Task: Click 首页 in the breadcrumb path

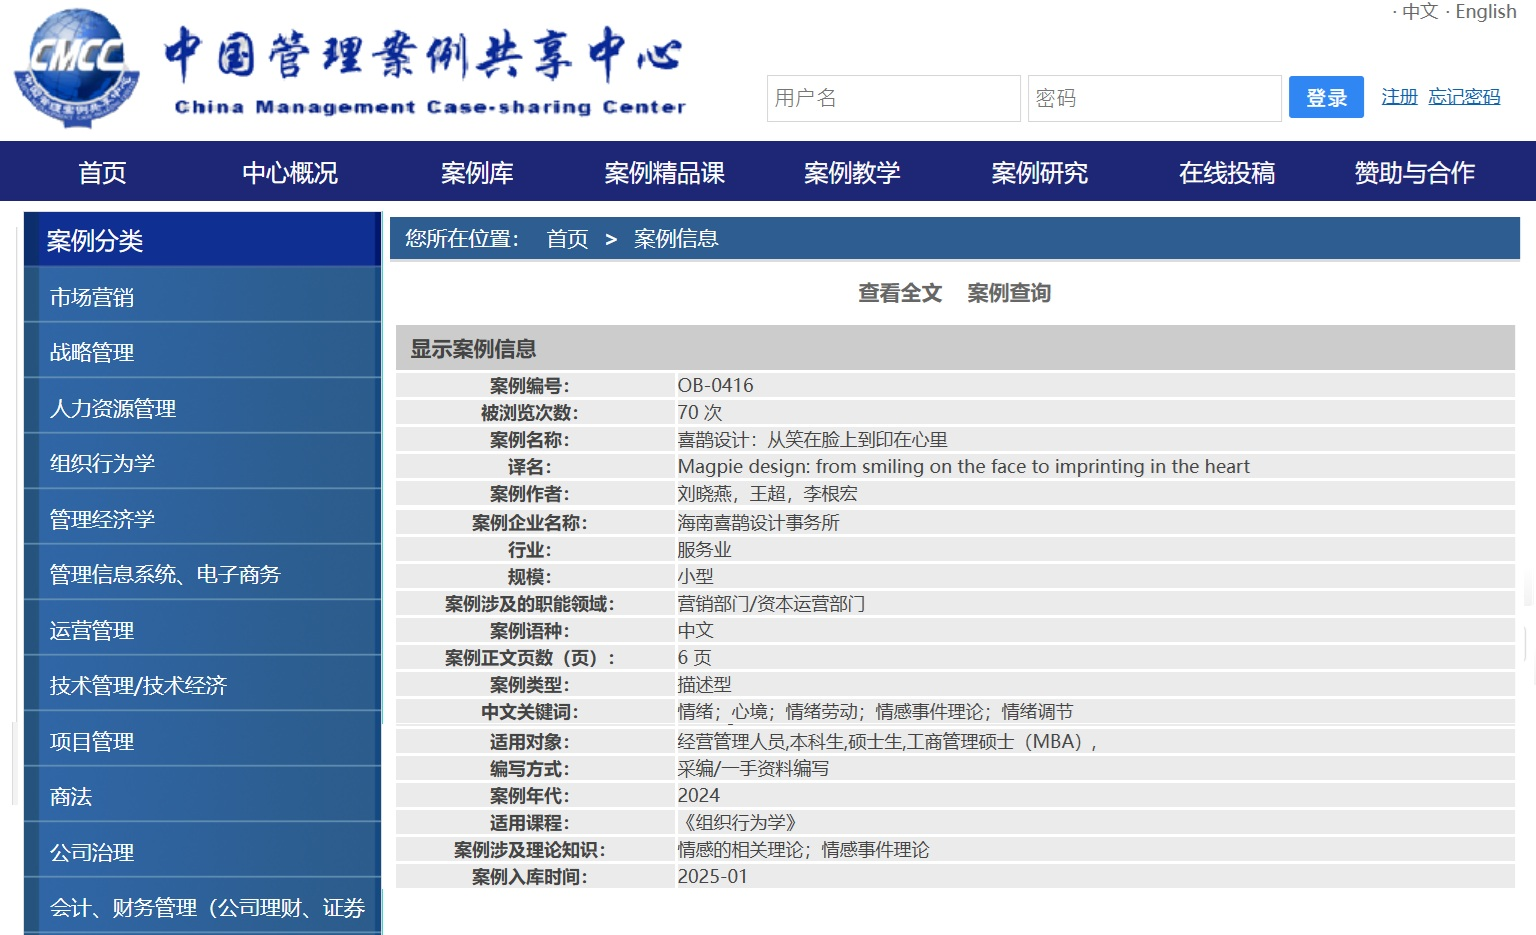Action: 567,239
